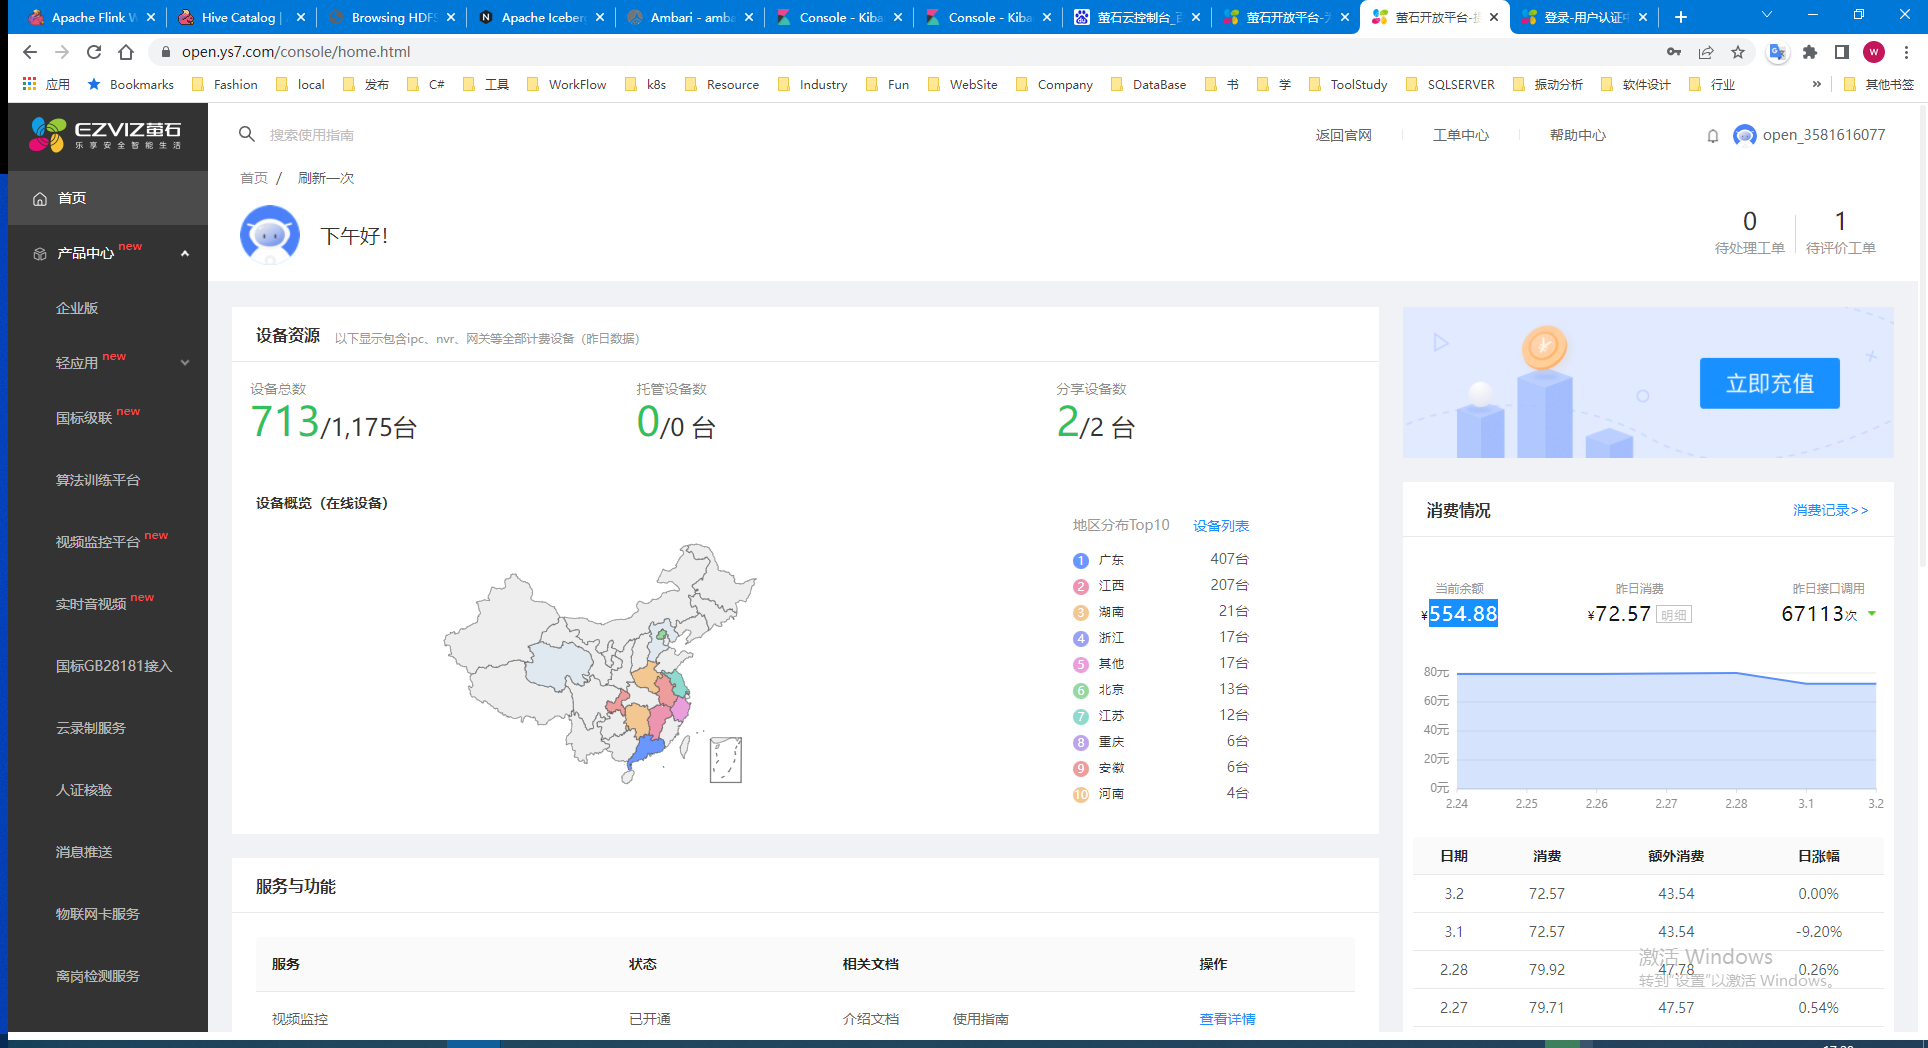Show more bookmarks via overflow chevron
The height and width of the screenshot is (1048, 1928).
[1816, 84]
